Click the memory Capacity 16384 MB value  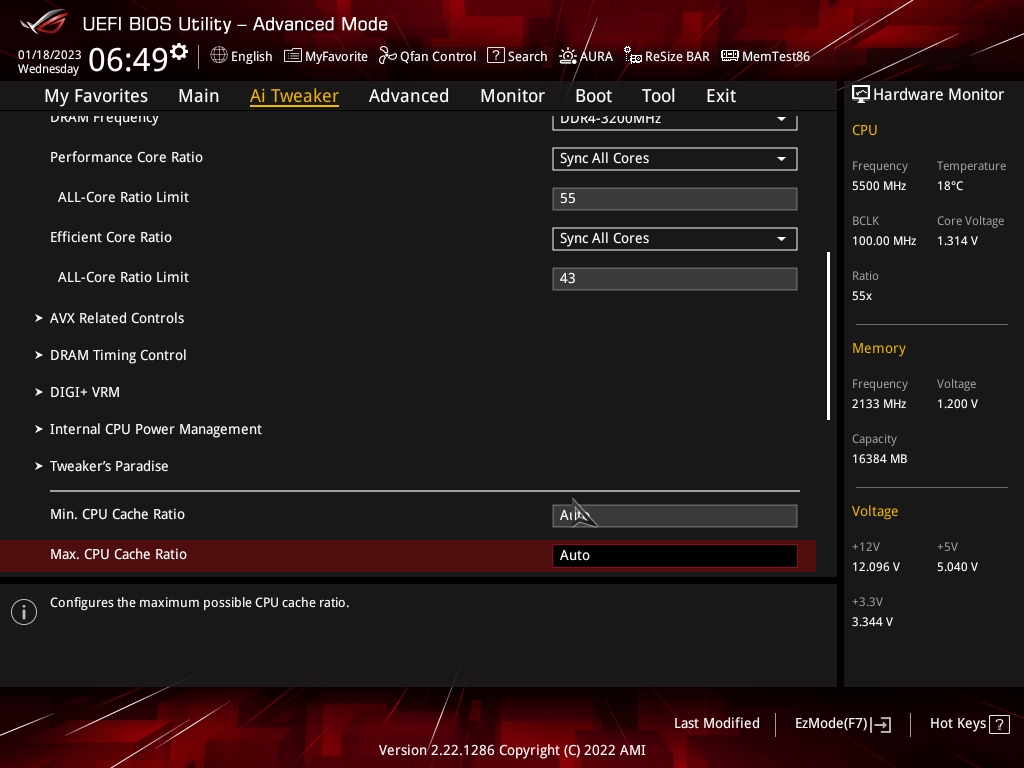pyautogui.click(x=879, y=459)
